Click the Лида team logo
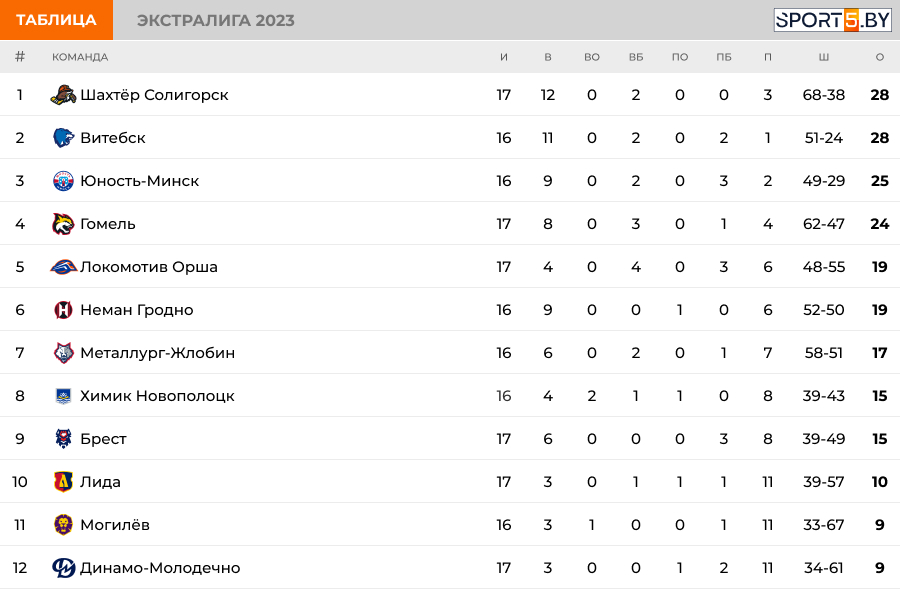The width and height of the screenshot is (900, 589). tap(63, 482)
